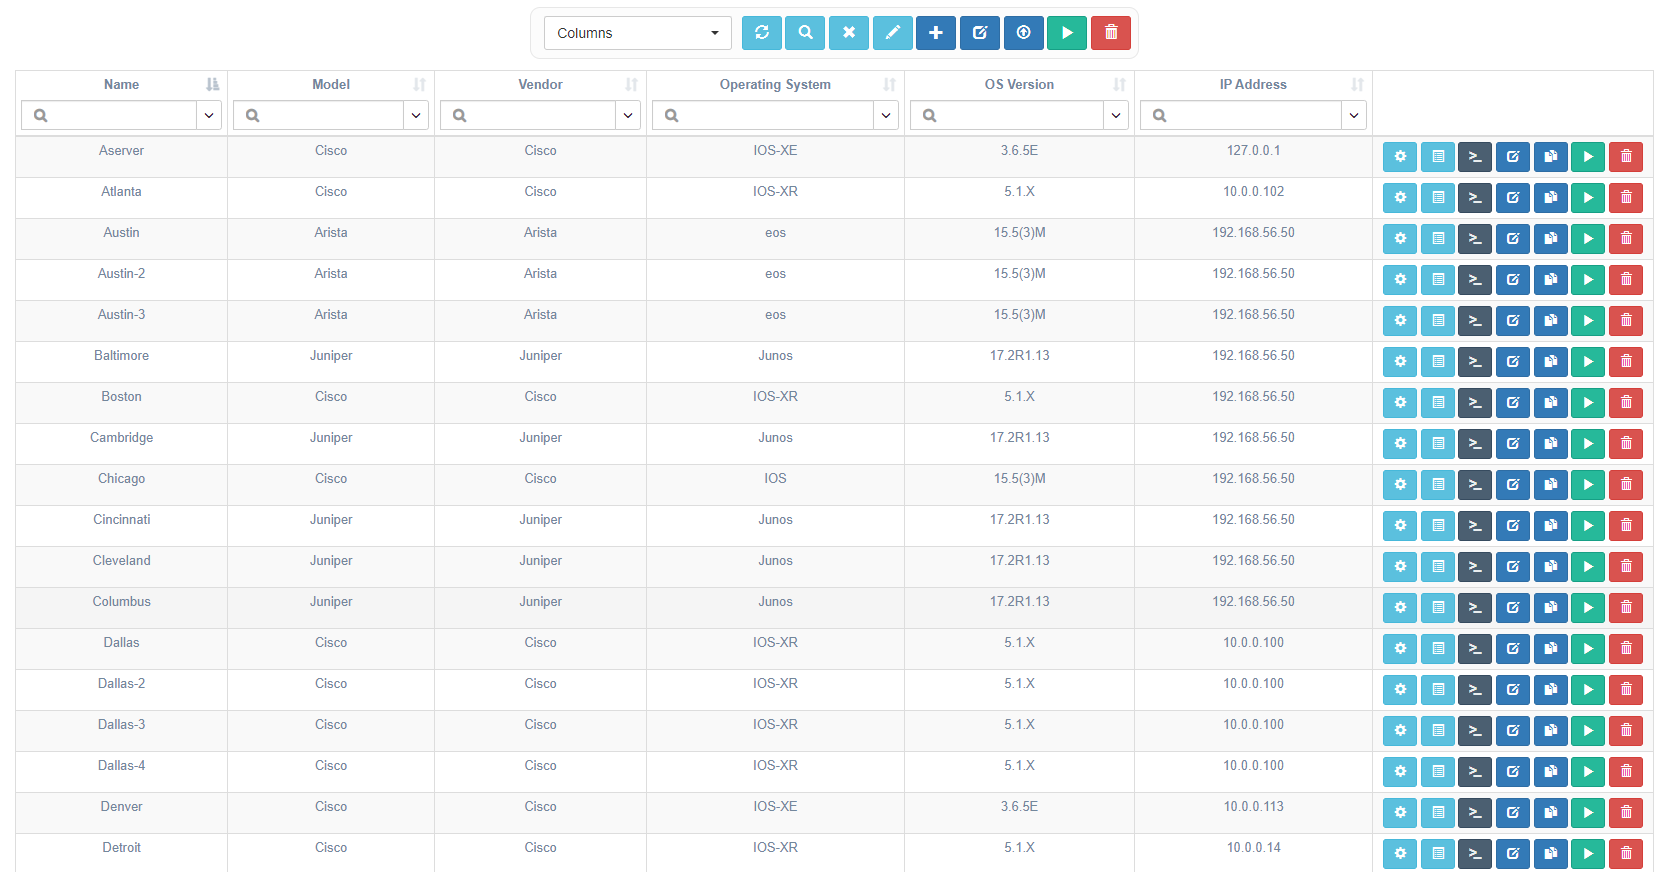Sort table by the Name column
This screenshot has width=1667, height=872.
point(212,85)
